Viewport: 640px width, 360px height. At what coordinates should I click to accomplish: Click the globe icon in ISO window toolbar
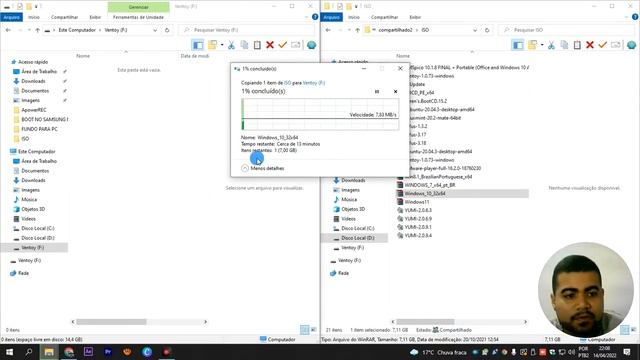631,45
